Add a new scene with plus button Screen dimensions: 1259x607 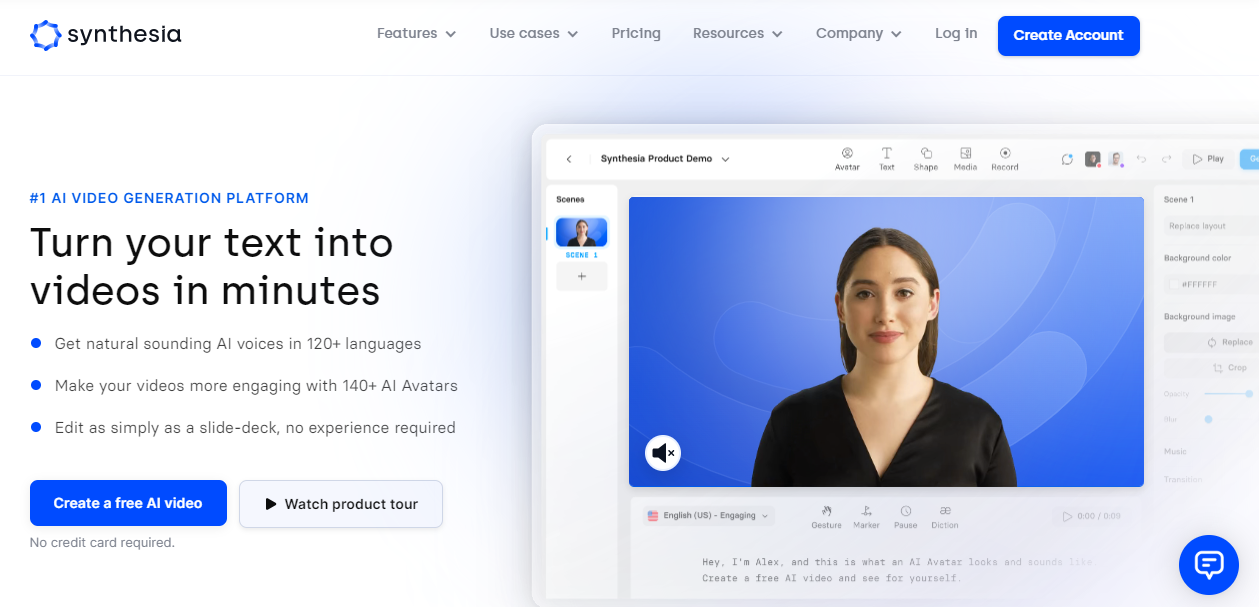tap(581, 276)
